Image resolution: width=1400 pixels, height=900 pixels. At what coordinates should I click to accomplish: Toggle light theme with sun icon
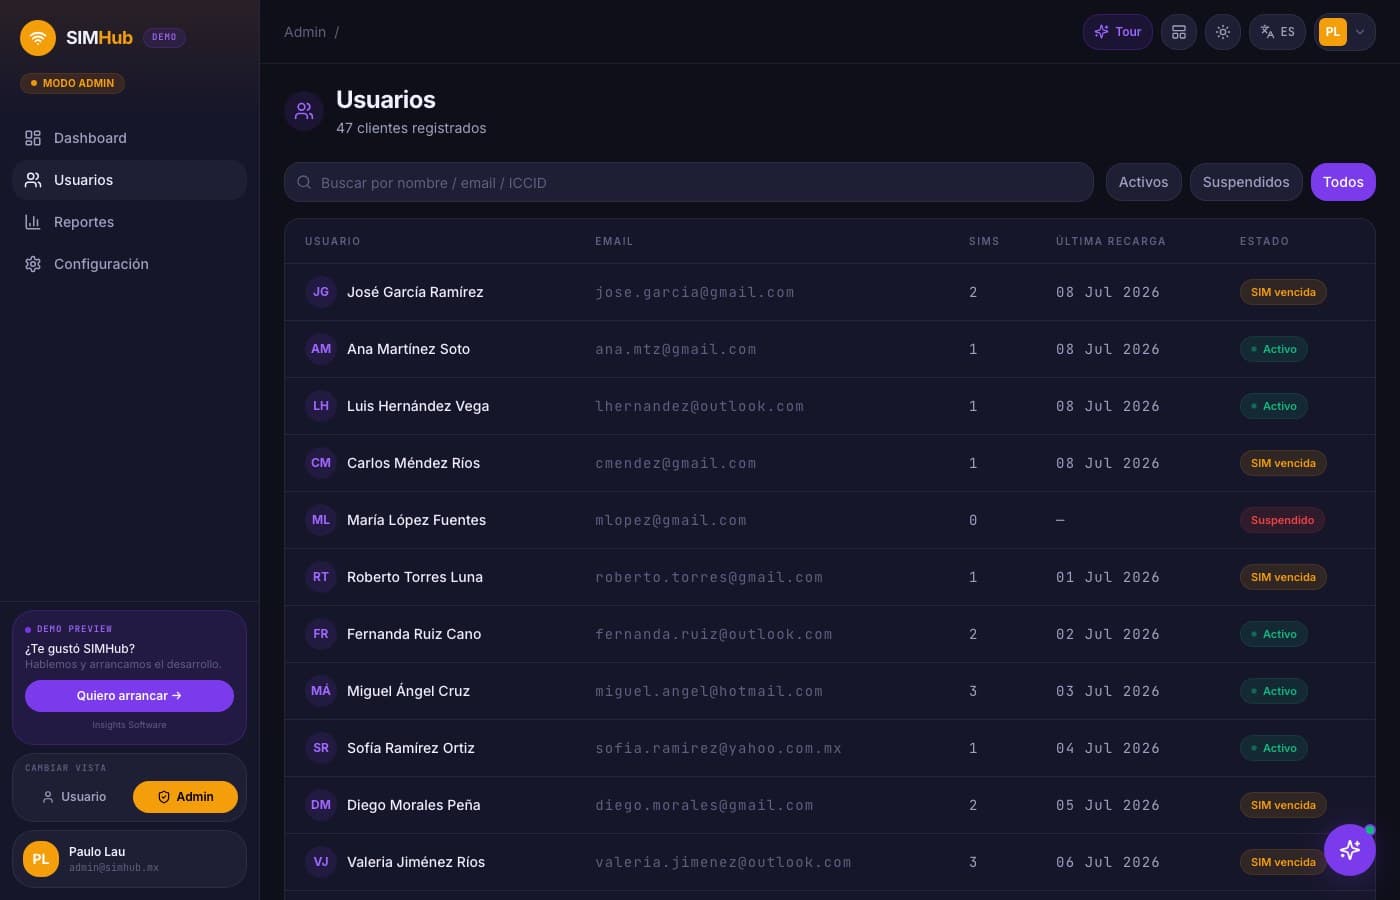pyautogui.click(x=1223, y=32)
